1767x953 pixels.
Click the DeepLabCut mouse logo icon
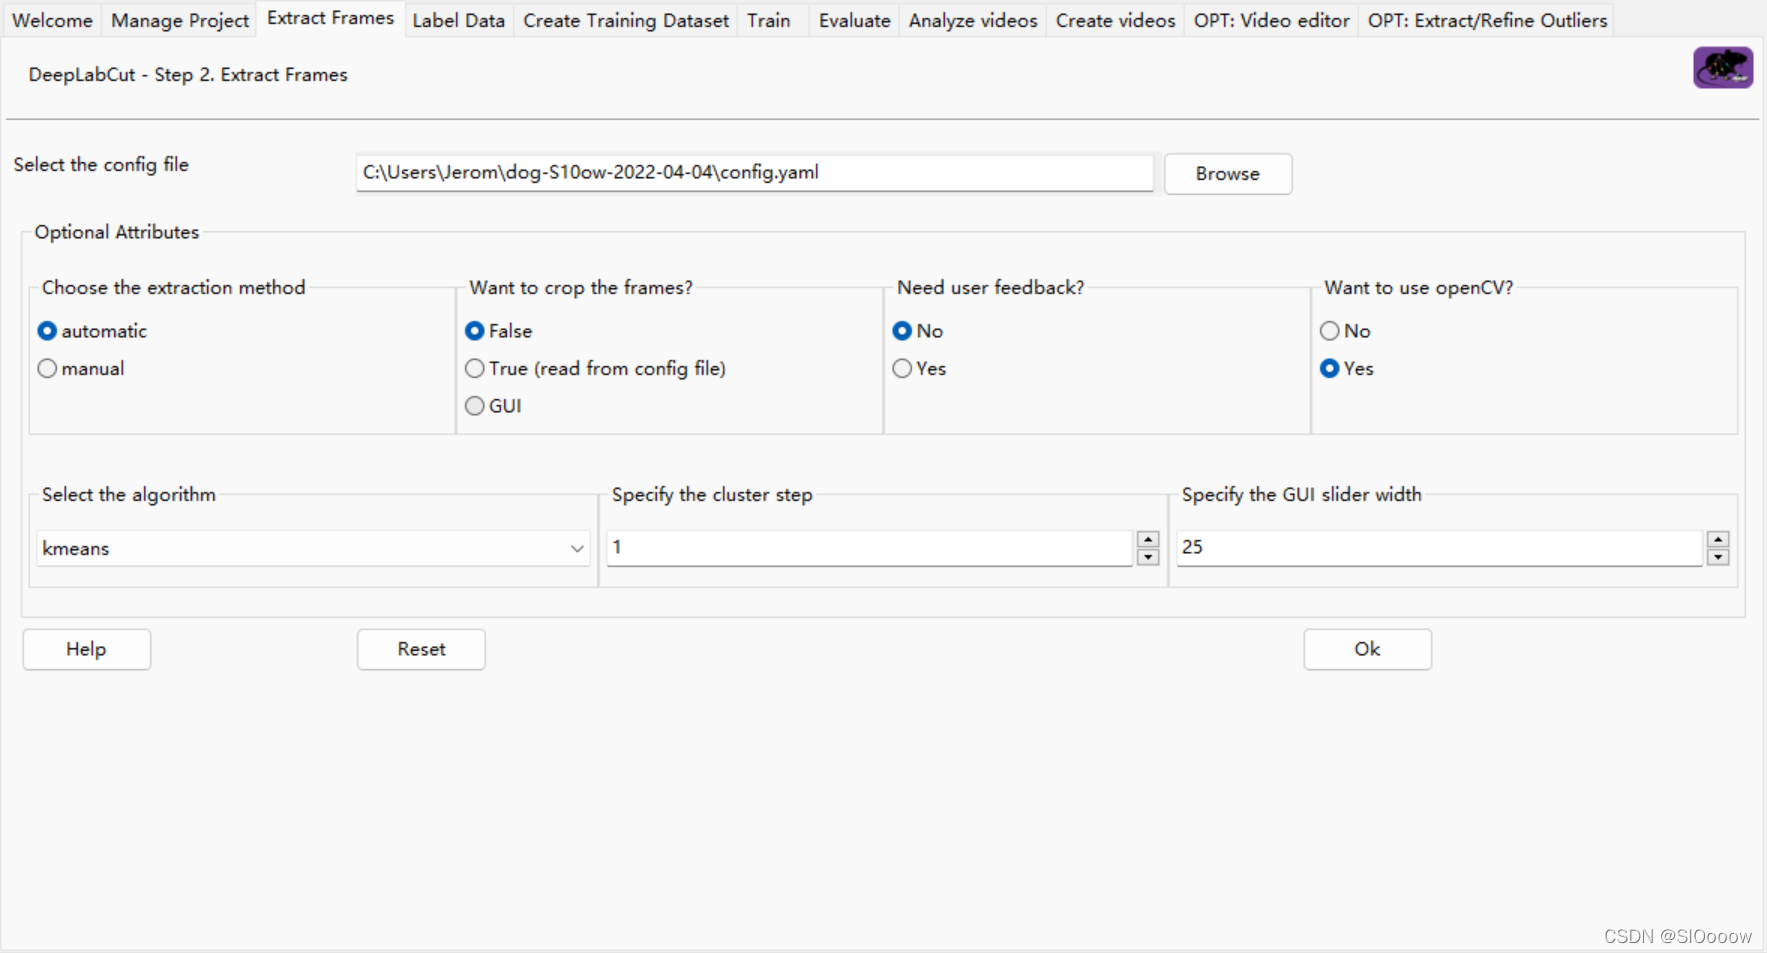coord(1722,68)
